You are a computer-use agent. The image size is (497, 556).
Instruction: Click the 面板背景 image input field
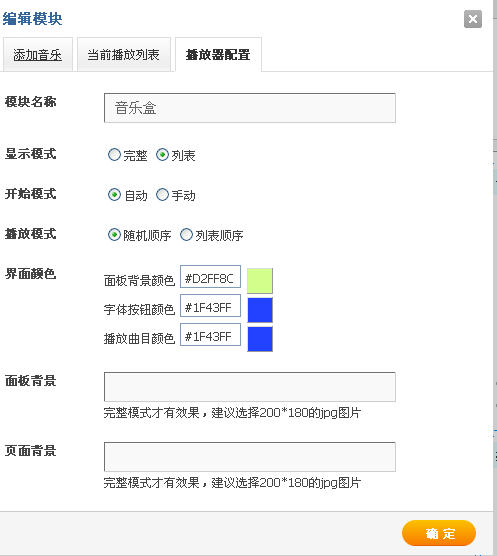pos(250,387)
